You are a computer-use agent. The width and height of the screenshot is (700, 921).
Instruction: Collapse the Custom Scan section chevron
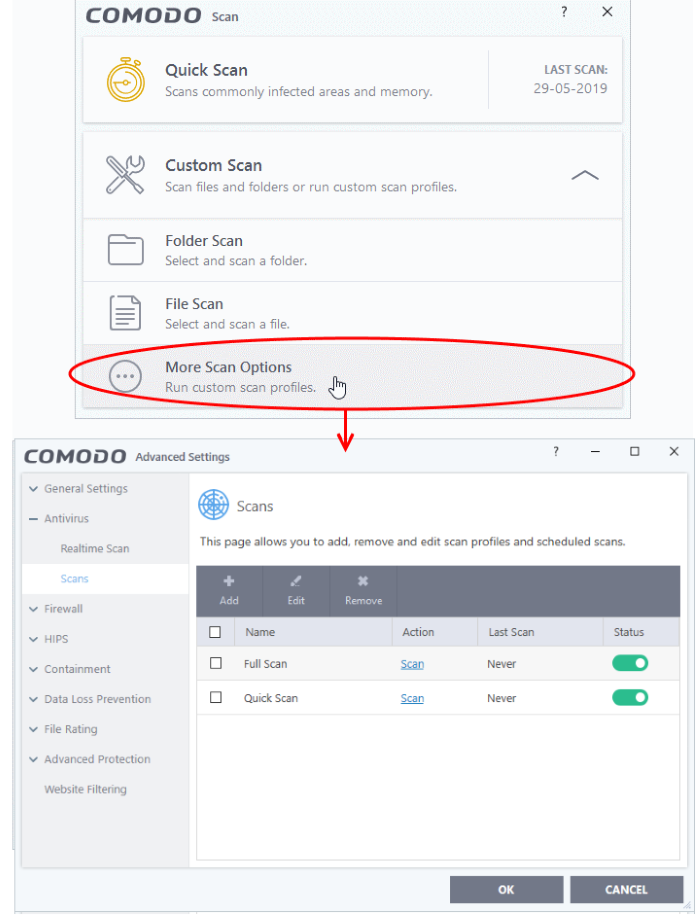(x=585, y=175)
